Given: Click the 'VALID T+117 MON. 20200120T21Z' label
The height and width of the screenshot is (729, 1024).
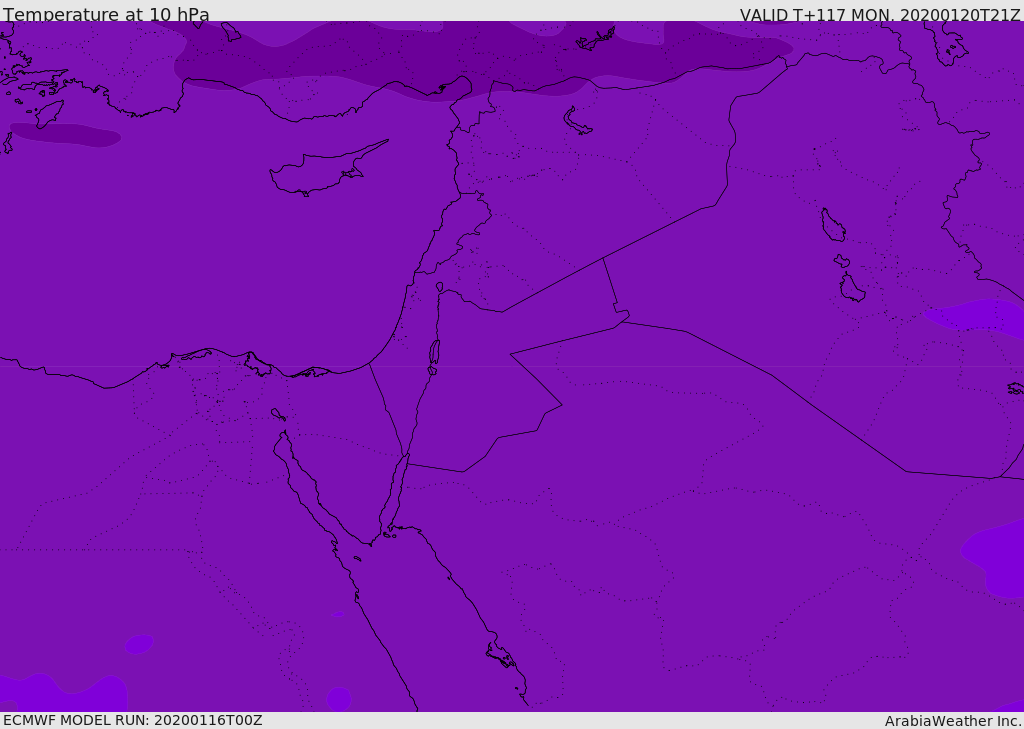Looking at the screenshot, I should (x=880, y=14).
